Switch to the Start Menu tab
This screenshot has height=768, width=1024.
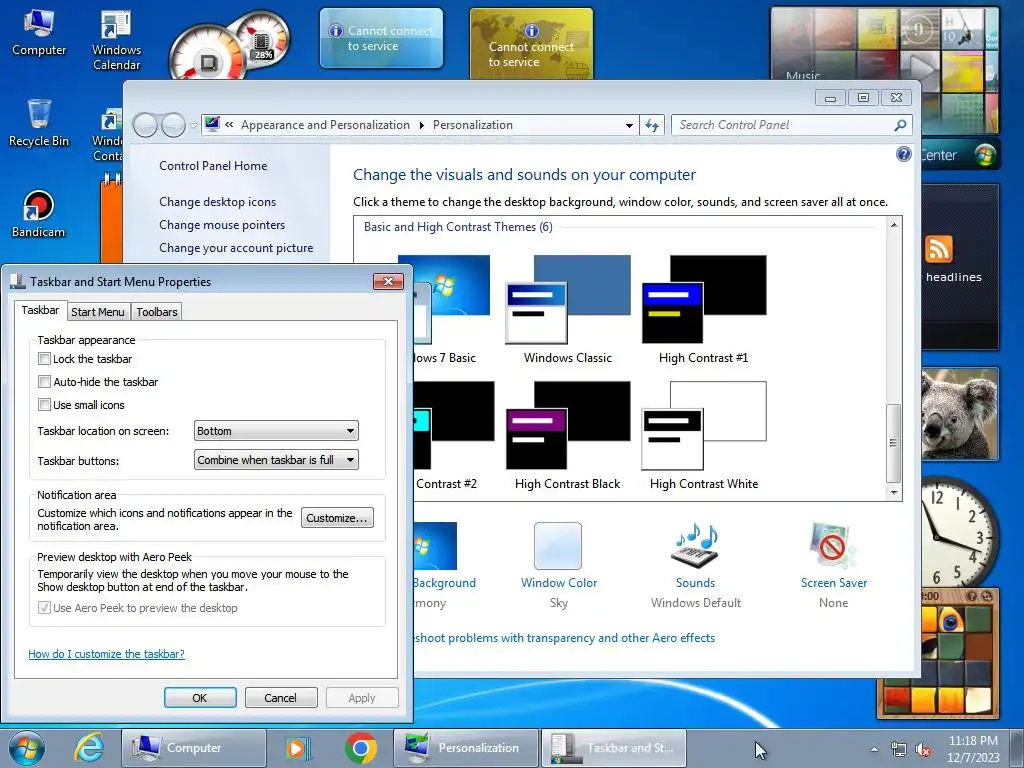click(98, 312)
